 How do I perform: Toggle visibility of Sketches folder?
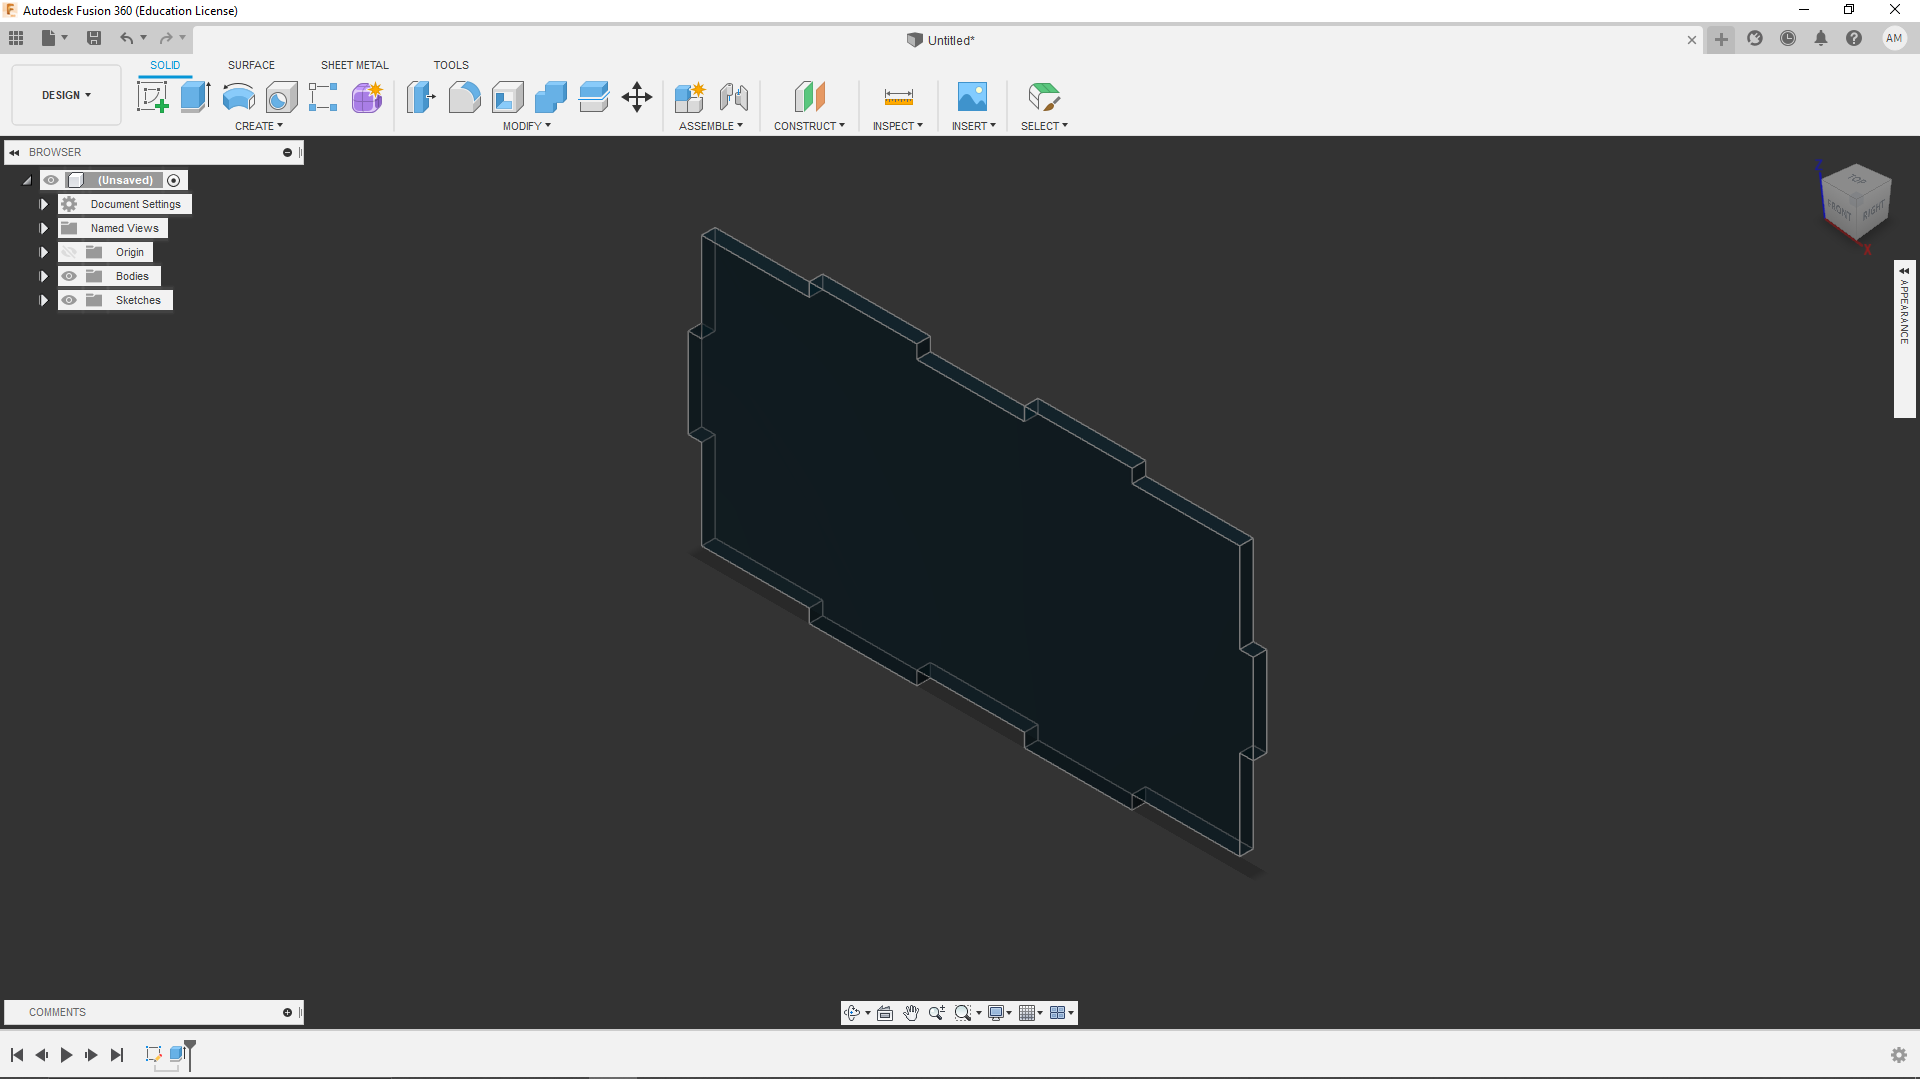(x=69, y=300)
